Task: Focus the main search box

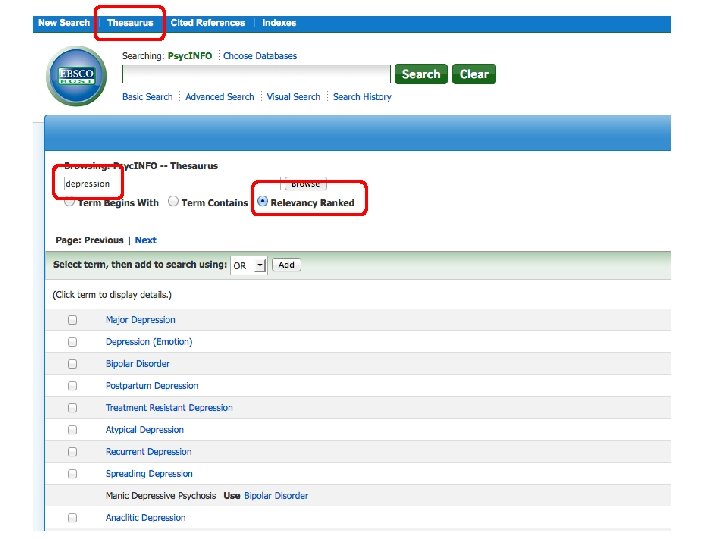Action: click(256, 74)
